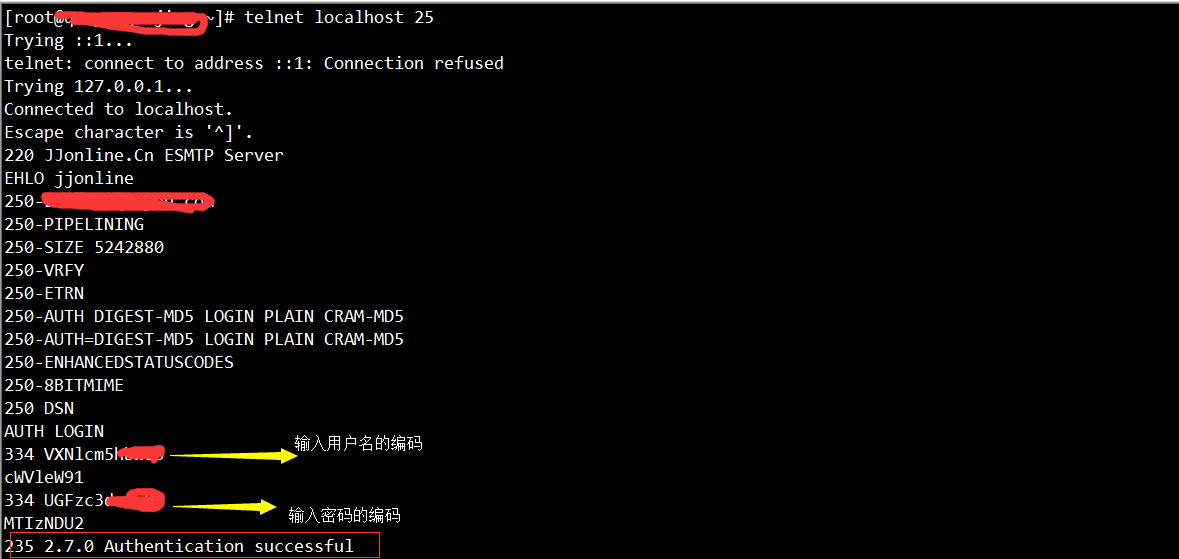1179x559 pixels.
Task: Click the 250-VRFY line
Action: [44, 270]
